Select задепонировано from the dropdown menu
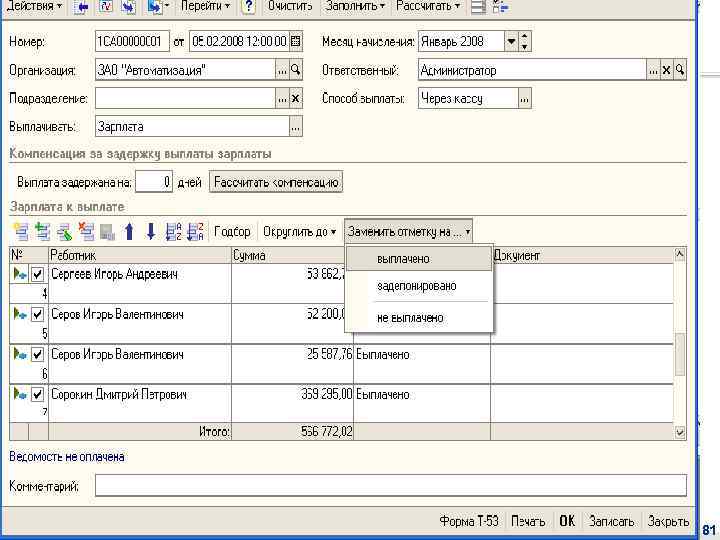Viewport: 720px width, 540px height. (419, 286)
